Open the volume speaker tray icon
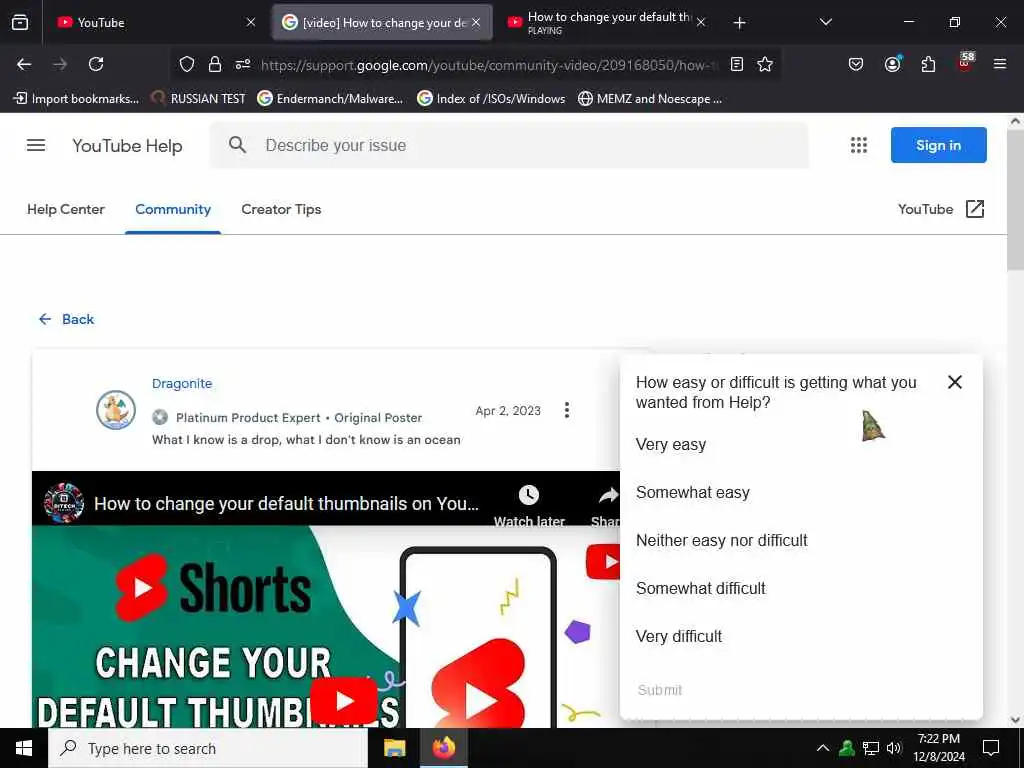The image size is (1024, 768). click(894, 748)
